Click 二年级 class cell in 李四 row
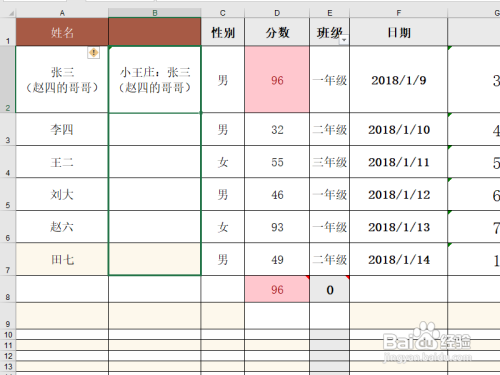This screenshot has height=375, width=500. pos(329,129)
